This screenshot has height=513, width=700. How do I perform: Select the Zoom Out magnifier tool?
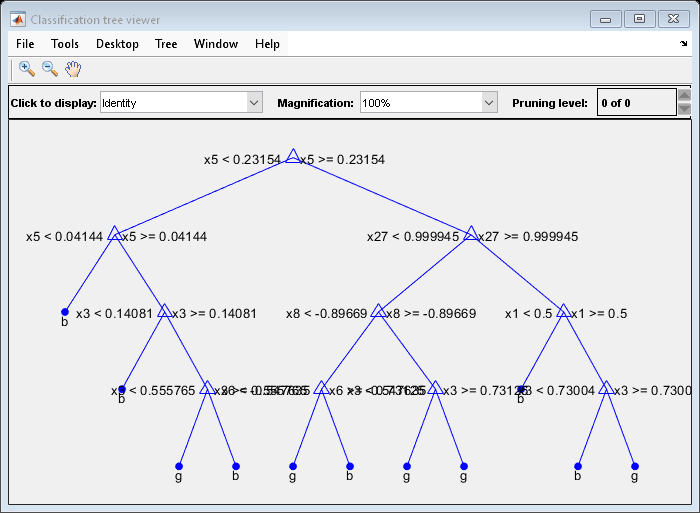(x=49, y=69)
